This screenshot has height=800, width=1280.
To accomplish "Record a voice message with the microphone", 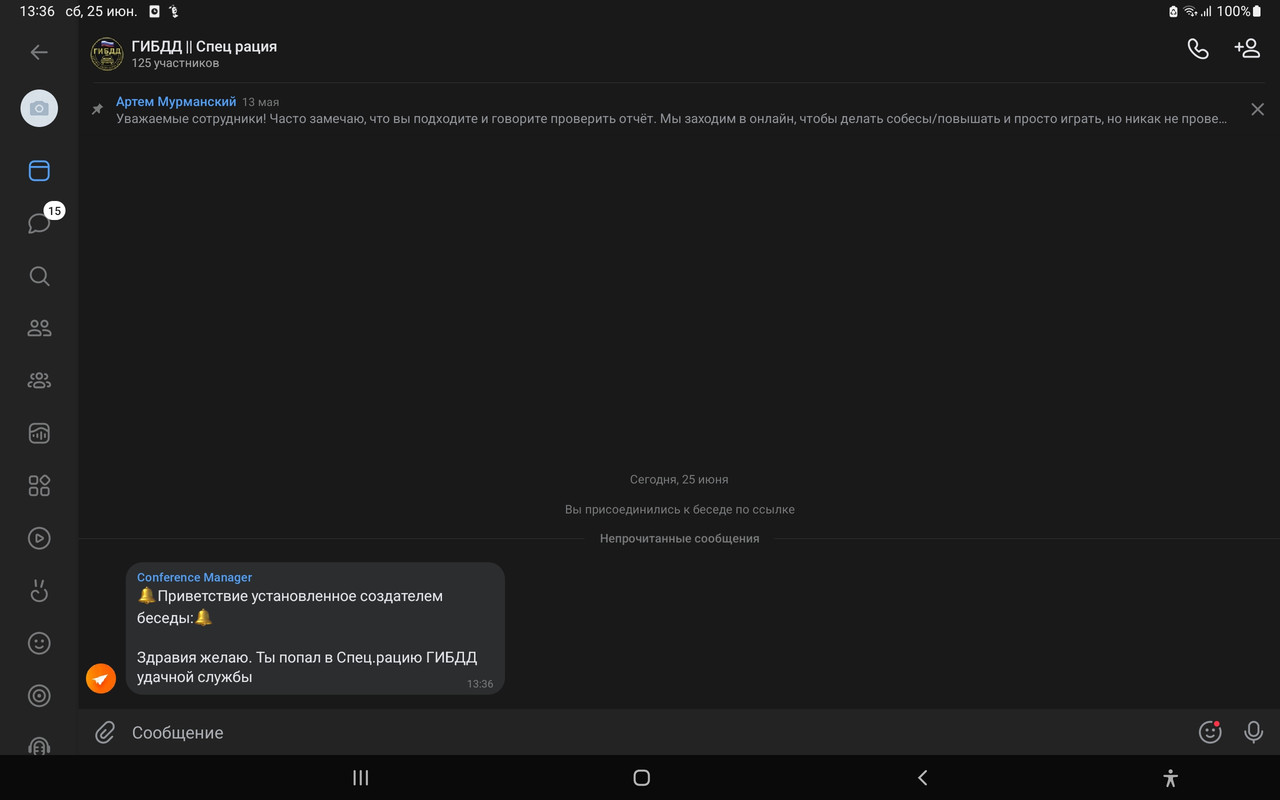I will [1253, 732].
